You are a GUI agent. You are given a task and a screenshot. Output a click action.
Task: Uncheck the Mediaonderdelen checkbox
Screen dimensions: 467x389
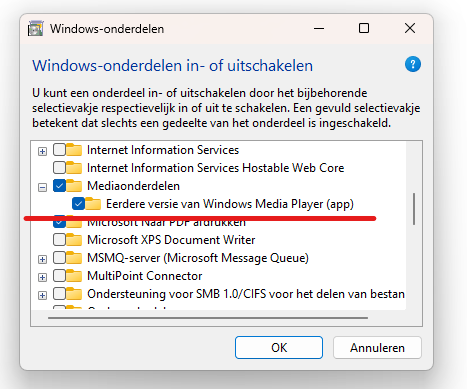(x=59, y=186)
